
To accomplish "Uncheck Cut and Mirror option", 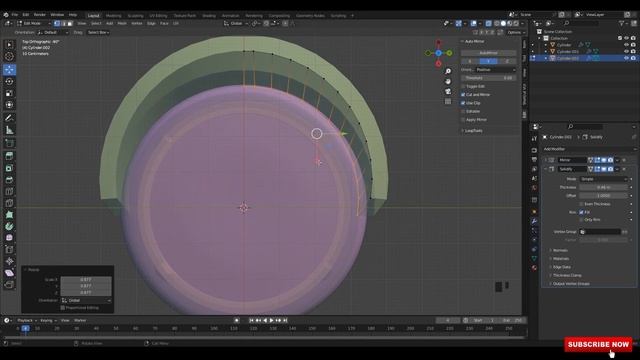I will 463,95.
